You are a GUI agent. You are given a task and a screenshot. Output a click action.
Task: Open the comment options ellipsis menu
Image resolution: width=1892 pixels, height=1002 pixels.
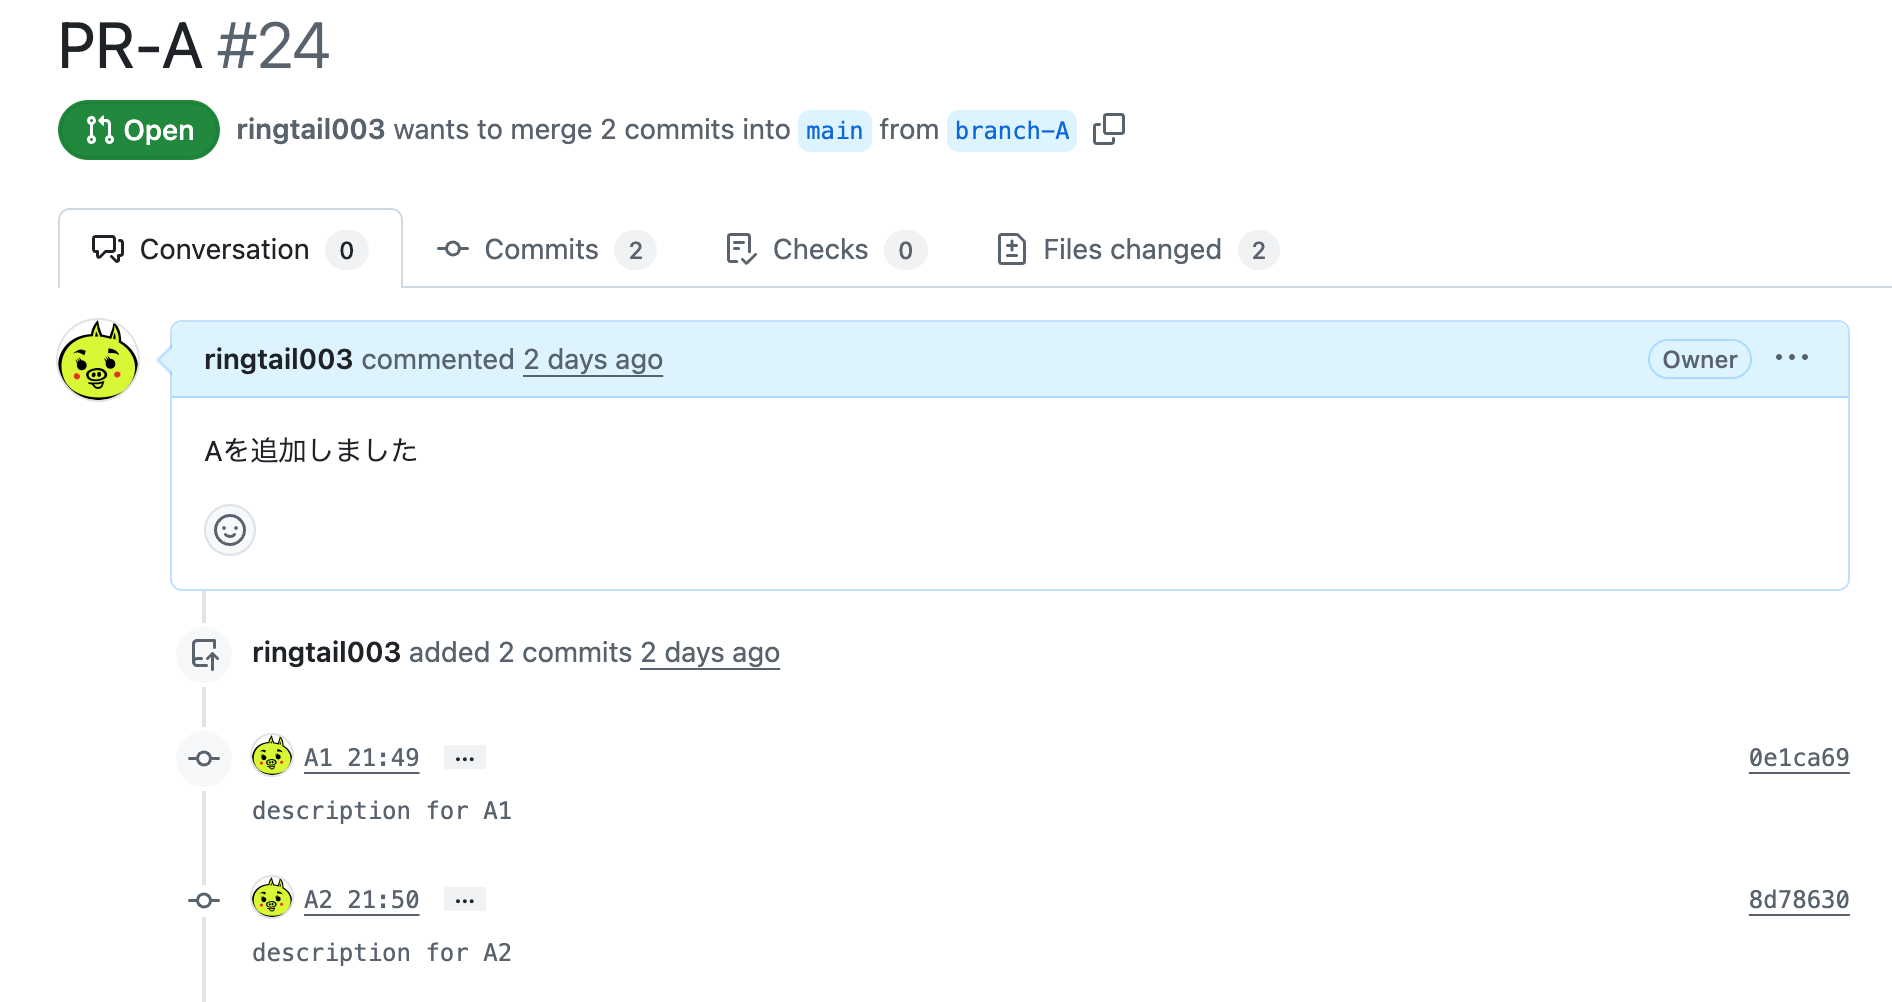[x=1791, y=358]
